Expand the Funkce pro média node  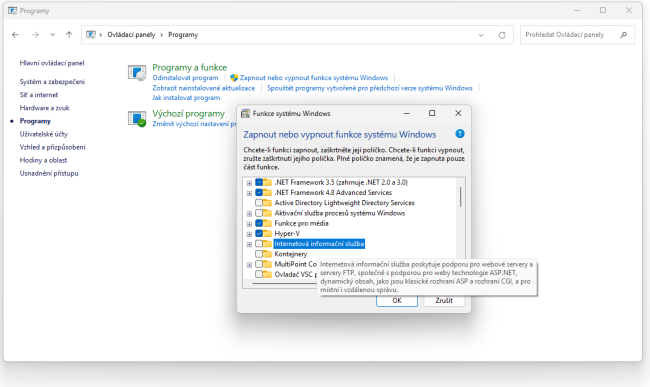[x=249, y=224]
